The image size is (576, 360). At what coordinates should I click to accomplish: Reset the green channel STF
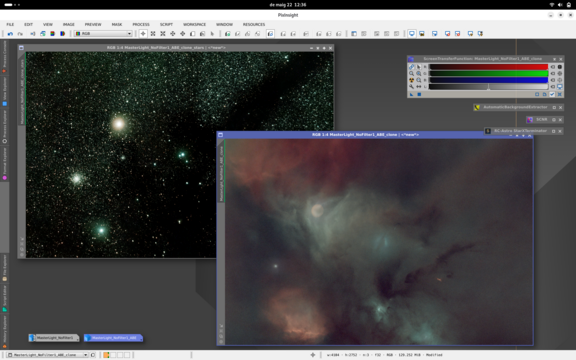point(553,73)
